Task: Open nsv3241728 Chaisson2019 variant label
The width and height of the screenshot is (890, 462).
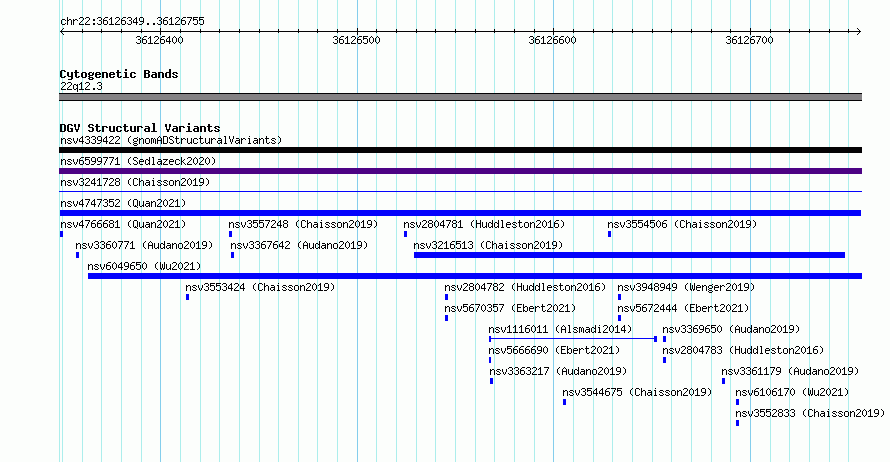Action: click(135, 182)
